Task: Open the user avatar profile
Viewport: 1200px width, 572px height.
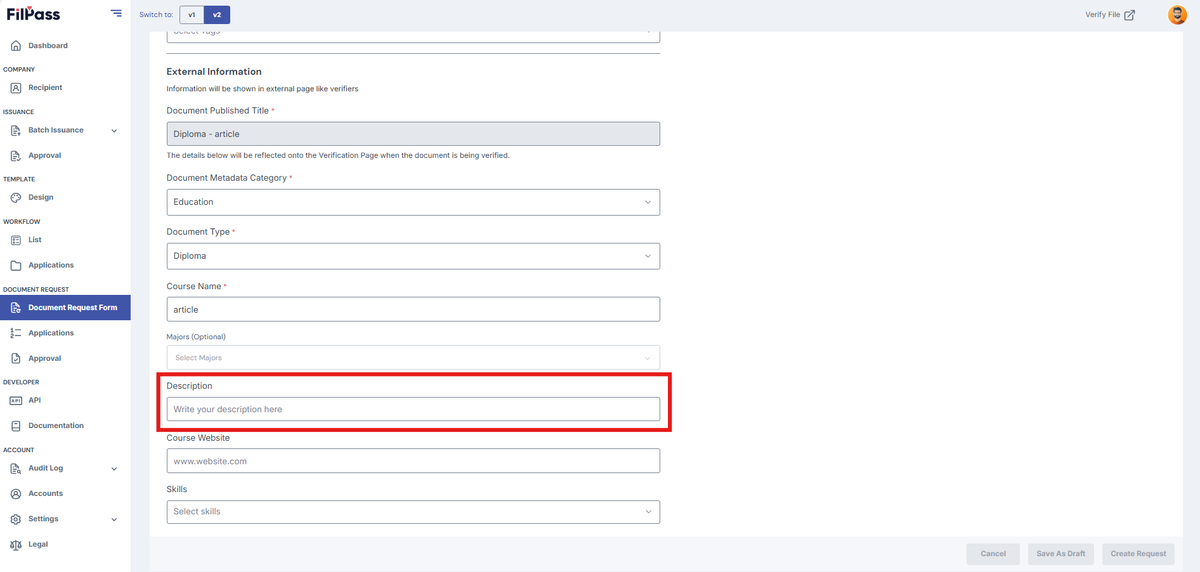Action: 1177,15
